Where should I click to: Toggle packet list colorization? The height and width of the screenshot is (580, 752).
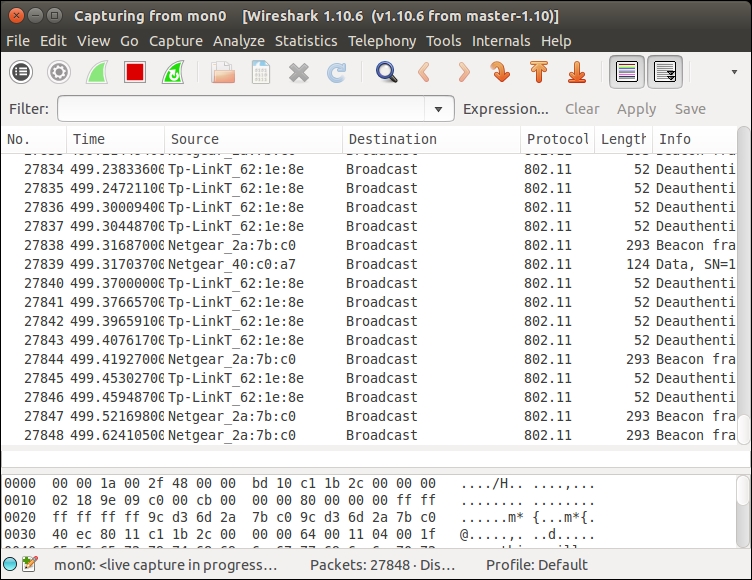(x=627, y=72)
